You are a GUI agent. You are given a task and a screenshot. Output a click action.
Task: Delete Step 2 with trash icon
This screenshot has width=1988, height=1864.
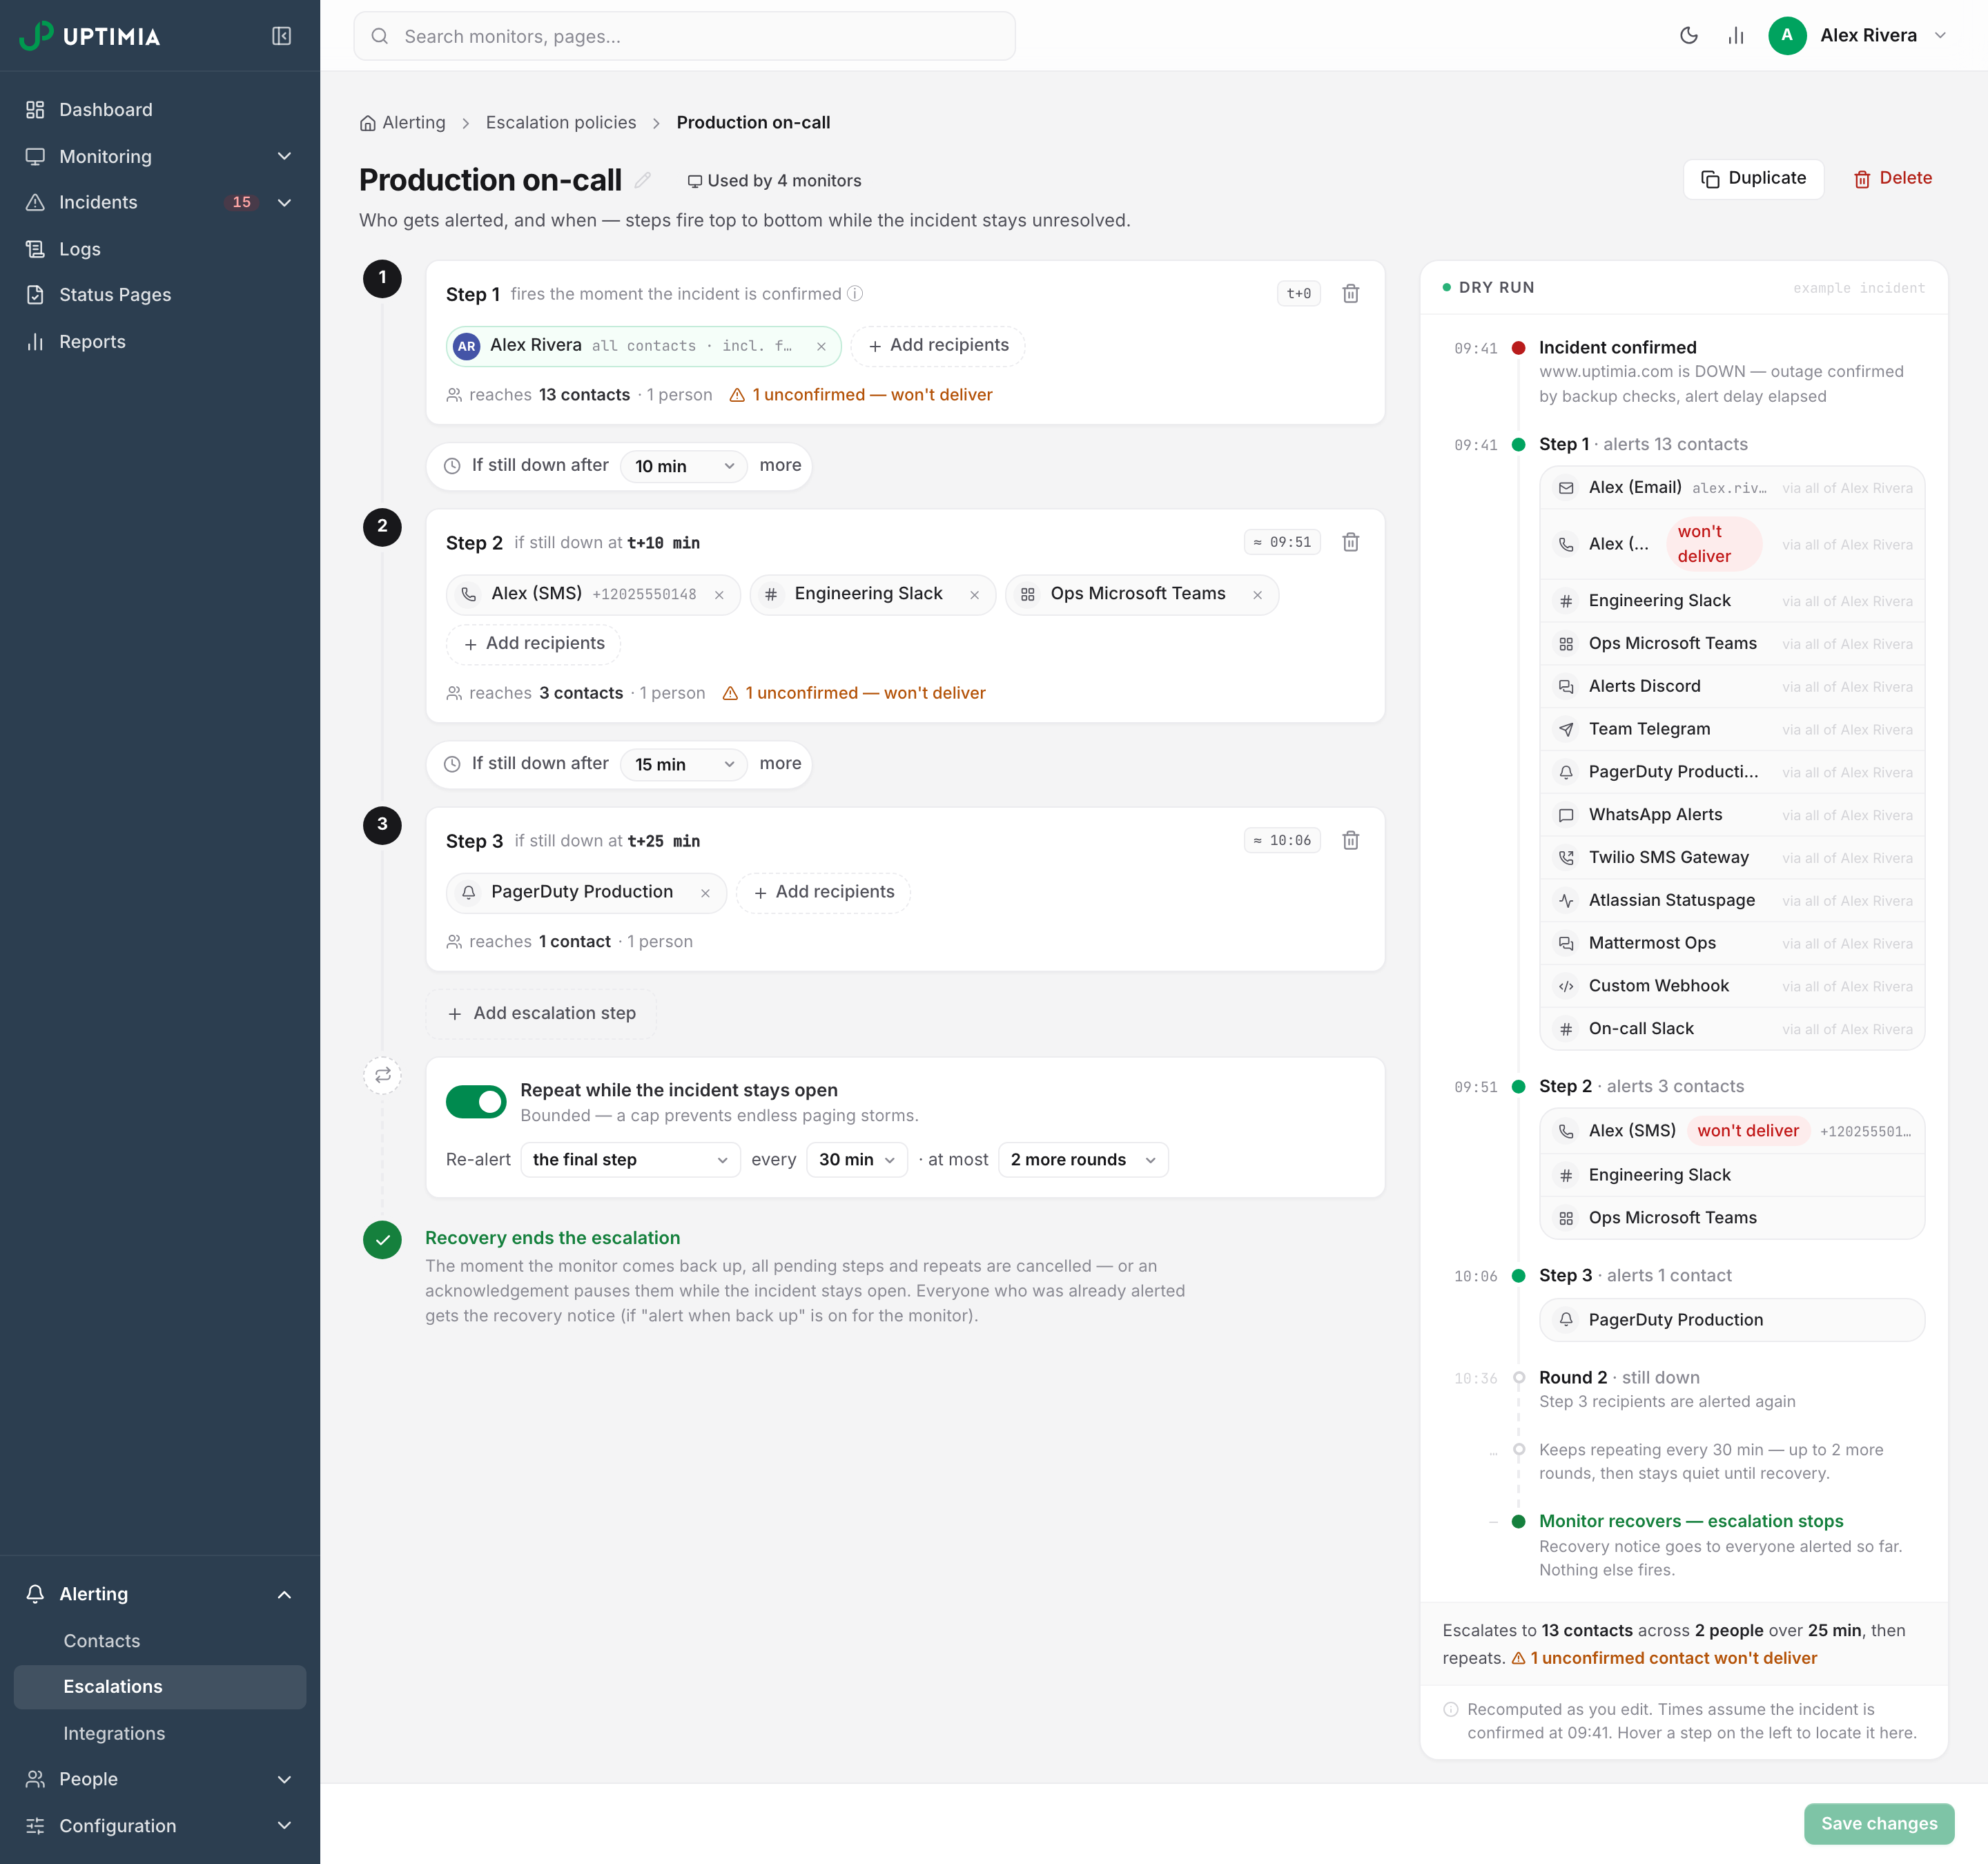click(x=1350, y=542)
